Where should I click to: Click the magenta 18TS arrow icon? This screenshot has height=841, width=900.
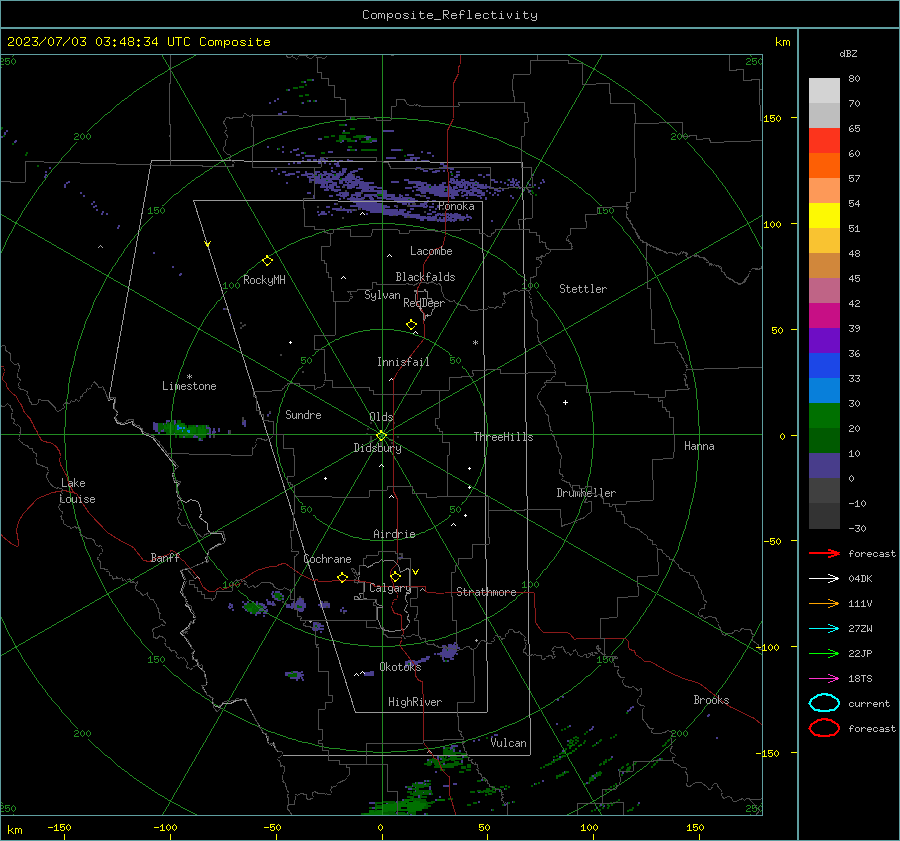pyautogui.click(x=824, y=679)
